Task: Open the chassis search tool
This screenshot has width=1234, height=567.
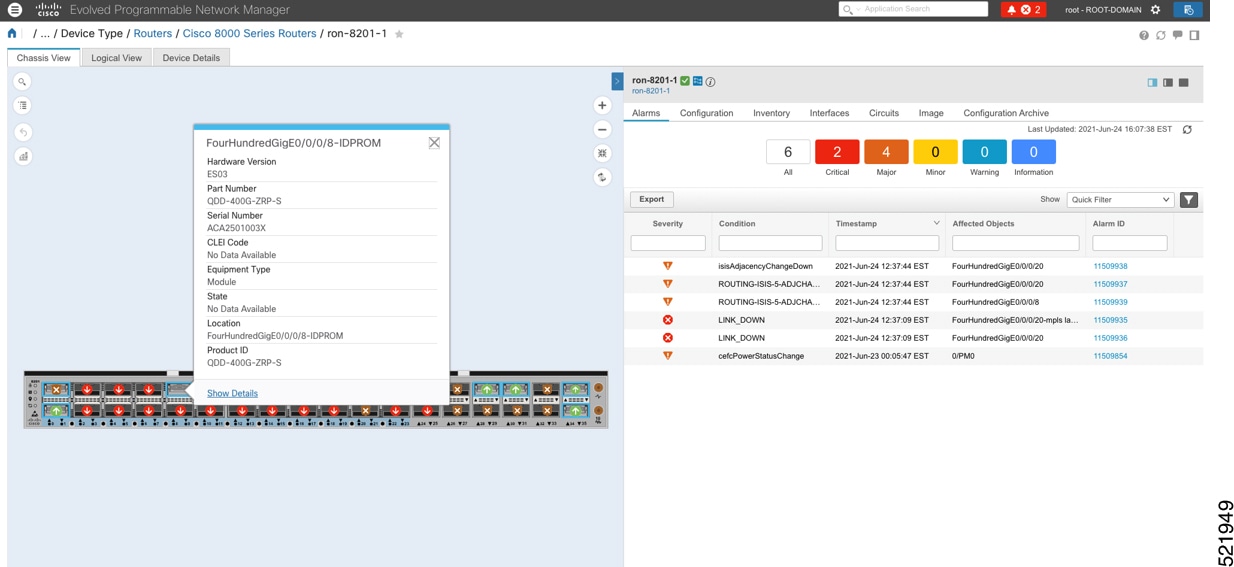Action: [22, 82]
